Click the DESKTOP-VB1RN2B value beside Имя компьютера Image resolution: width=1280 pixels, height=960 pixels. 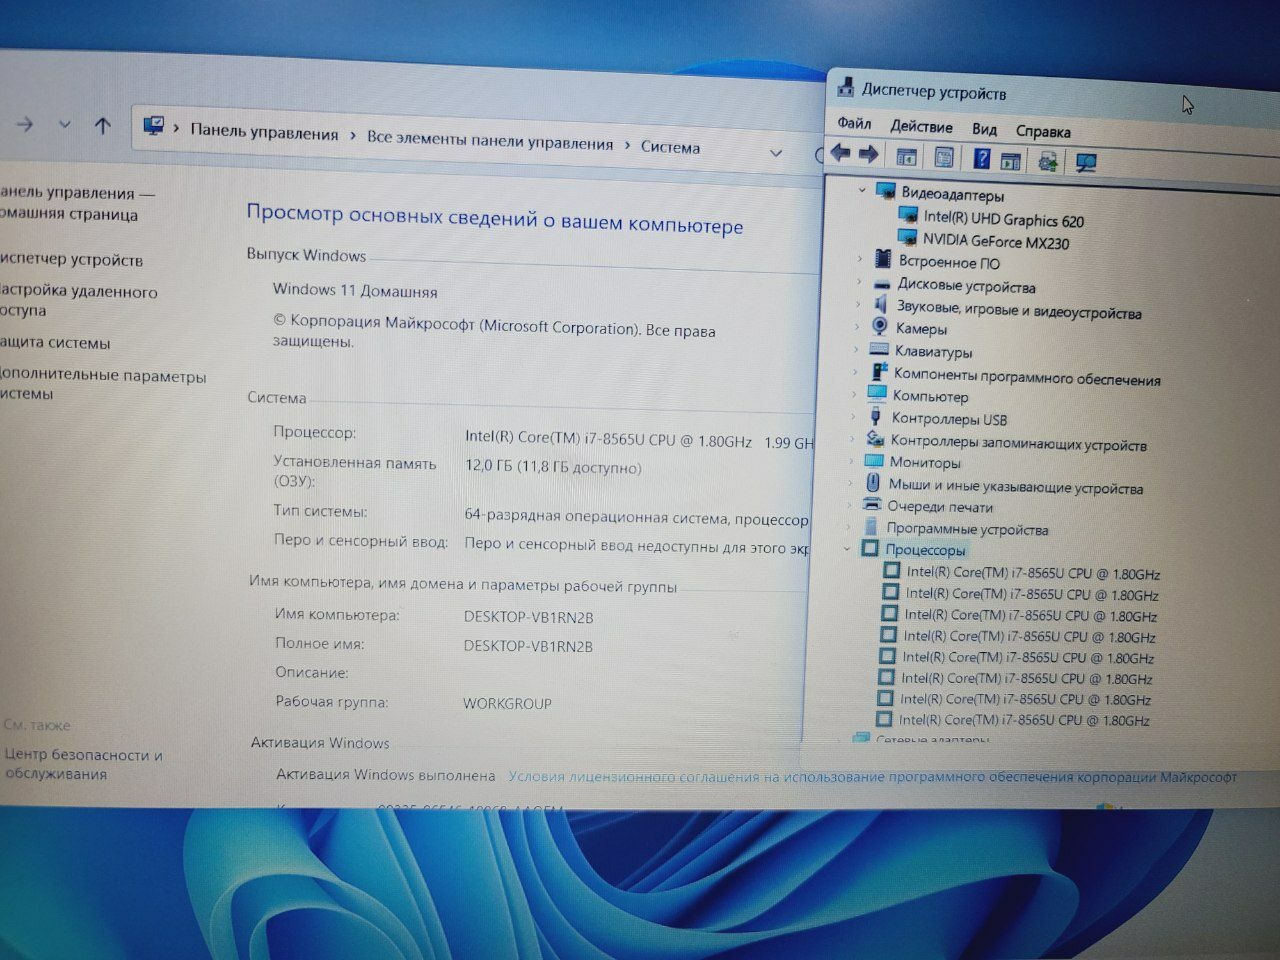(528, 616)
